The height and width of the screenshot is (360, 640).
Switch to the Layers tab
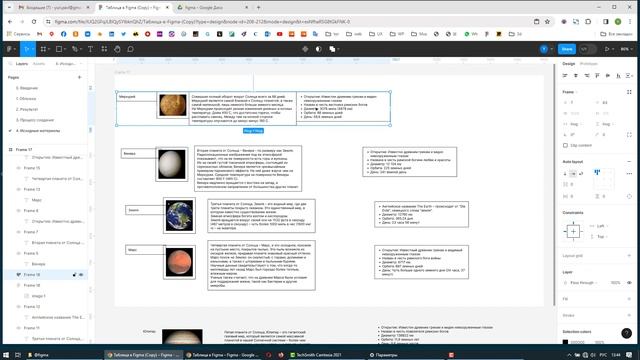(22, 64)
